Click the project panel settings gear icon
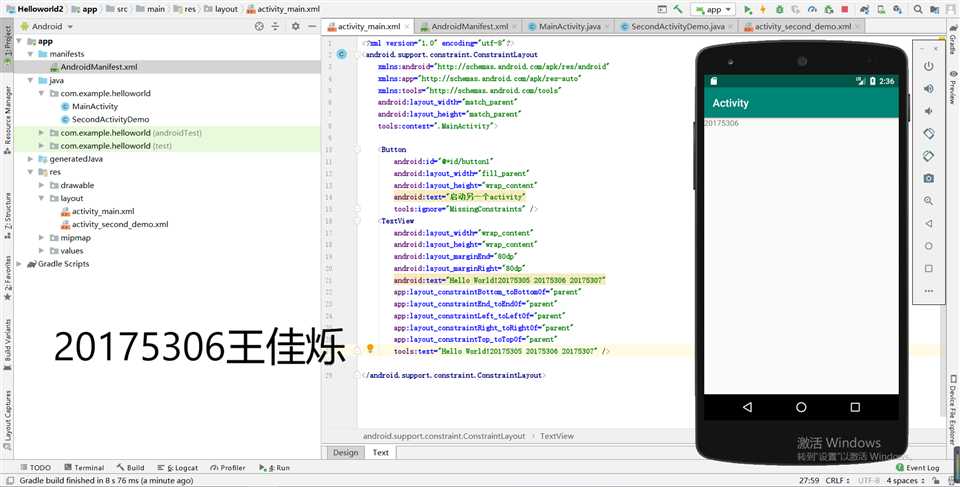This screenshot has width=960, height=487. [x=295, y=26]
